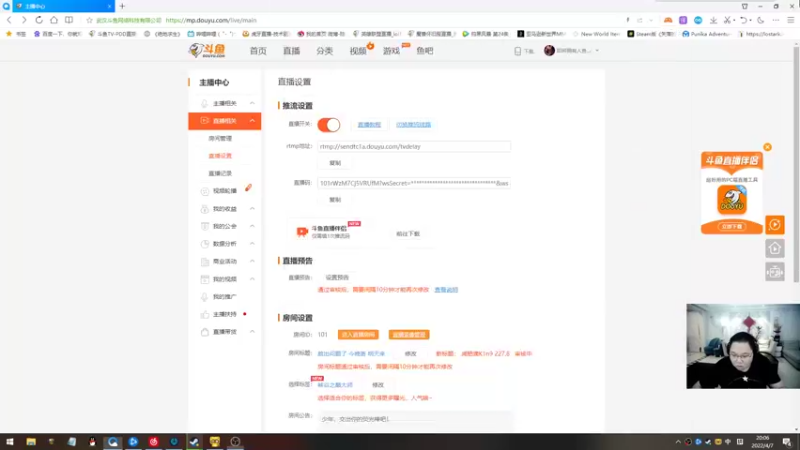Expand the 我的公会 sidebar section
The height and width of the screenshot is (450, 800).
[x=252, y=226]
